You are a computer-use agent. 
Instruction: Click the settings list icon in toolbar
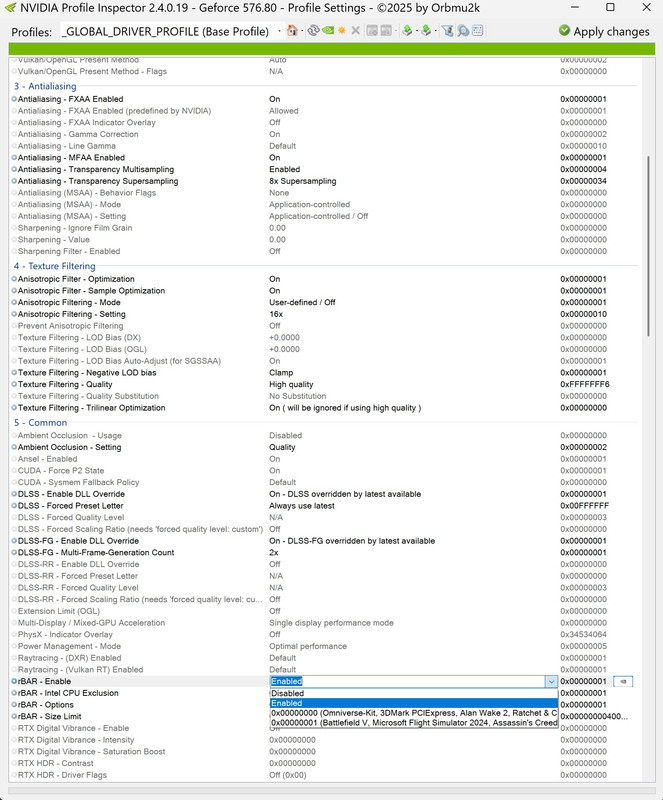tap(478, 31)
